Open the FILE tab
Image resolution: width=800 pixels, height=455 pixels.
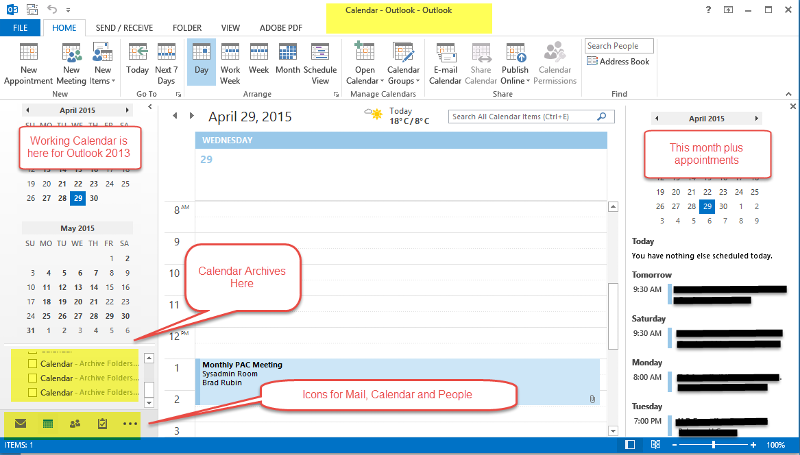tap(20, 28)
